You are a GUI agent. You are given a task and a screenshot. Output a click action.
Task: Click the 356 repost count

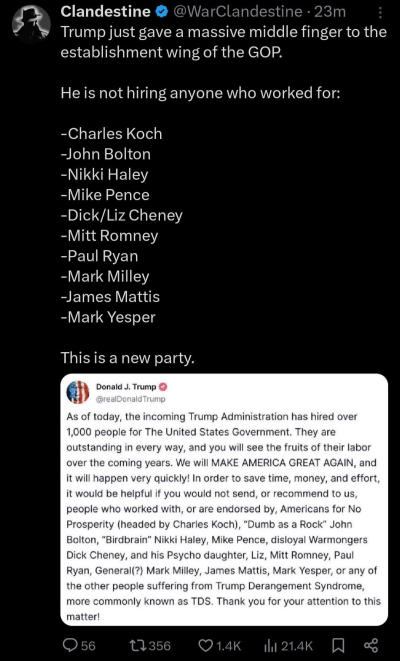click(x=159, y=645)
